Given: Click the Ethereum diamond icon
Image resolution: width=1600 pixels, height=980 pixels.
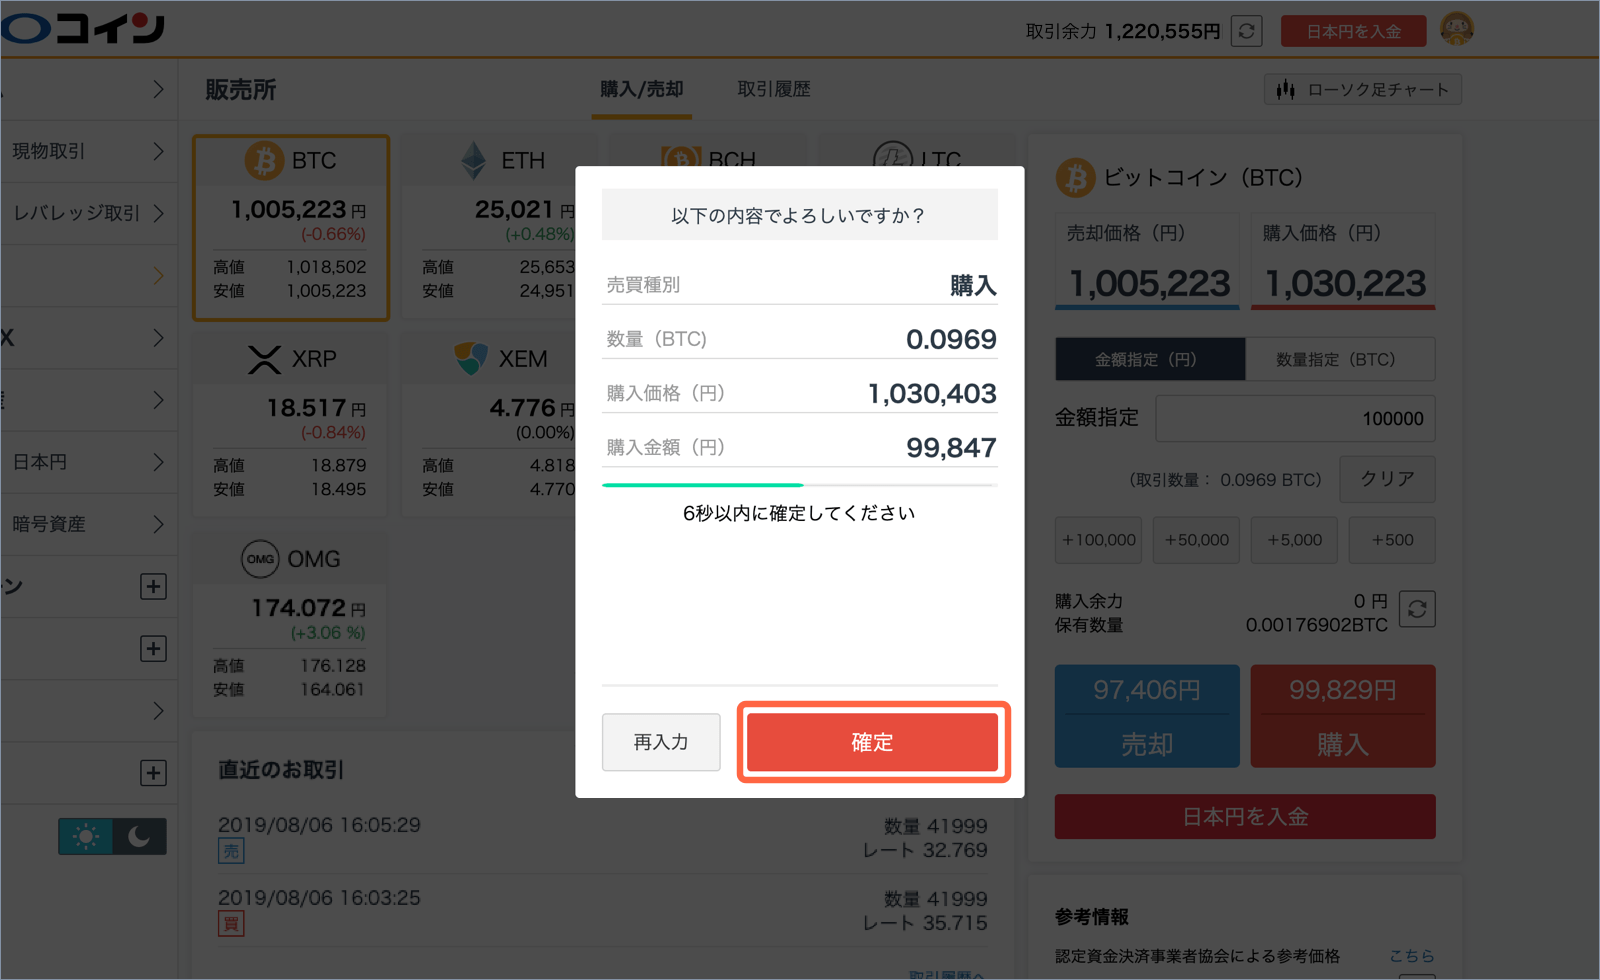Looking at the screenshot, I should [474, 160].
